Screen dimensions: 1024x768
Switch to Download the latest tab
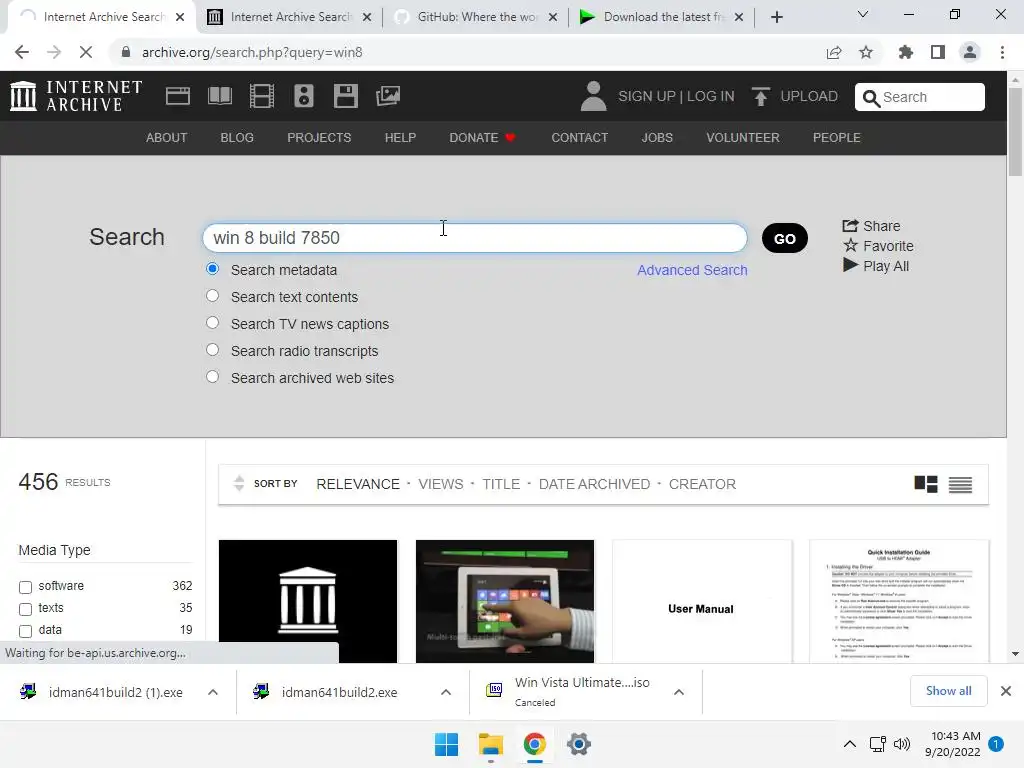(663, 17)
